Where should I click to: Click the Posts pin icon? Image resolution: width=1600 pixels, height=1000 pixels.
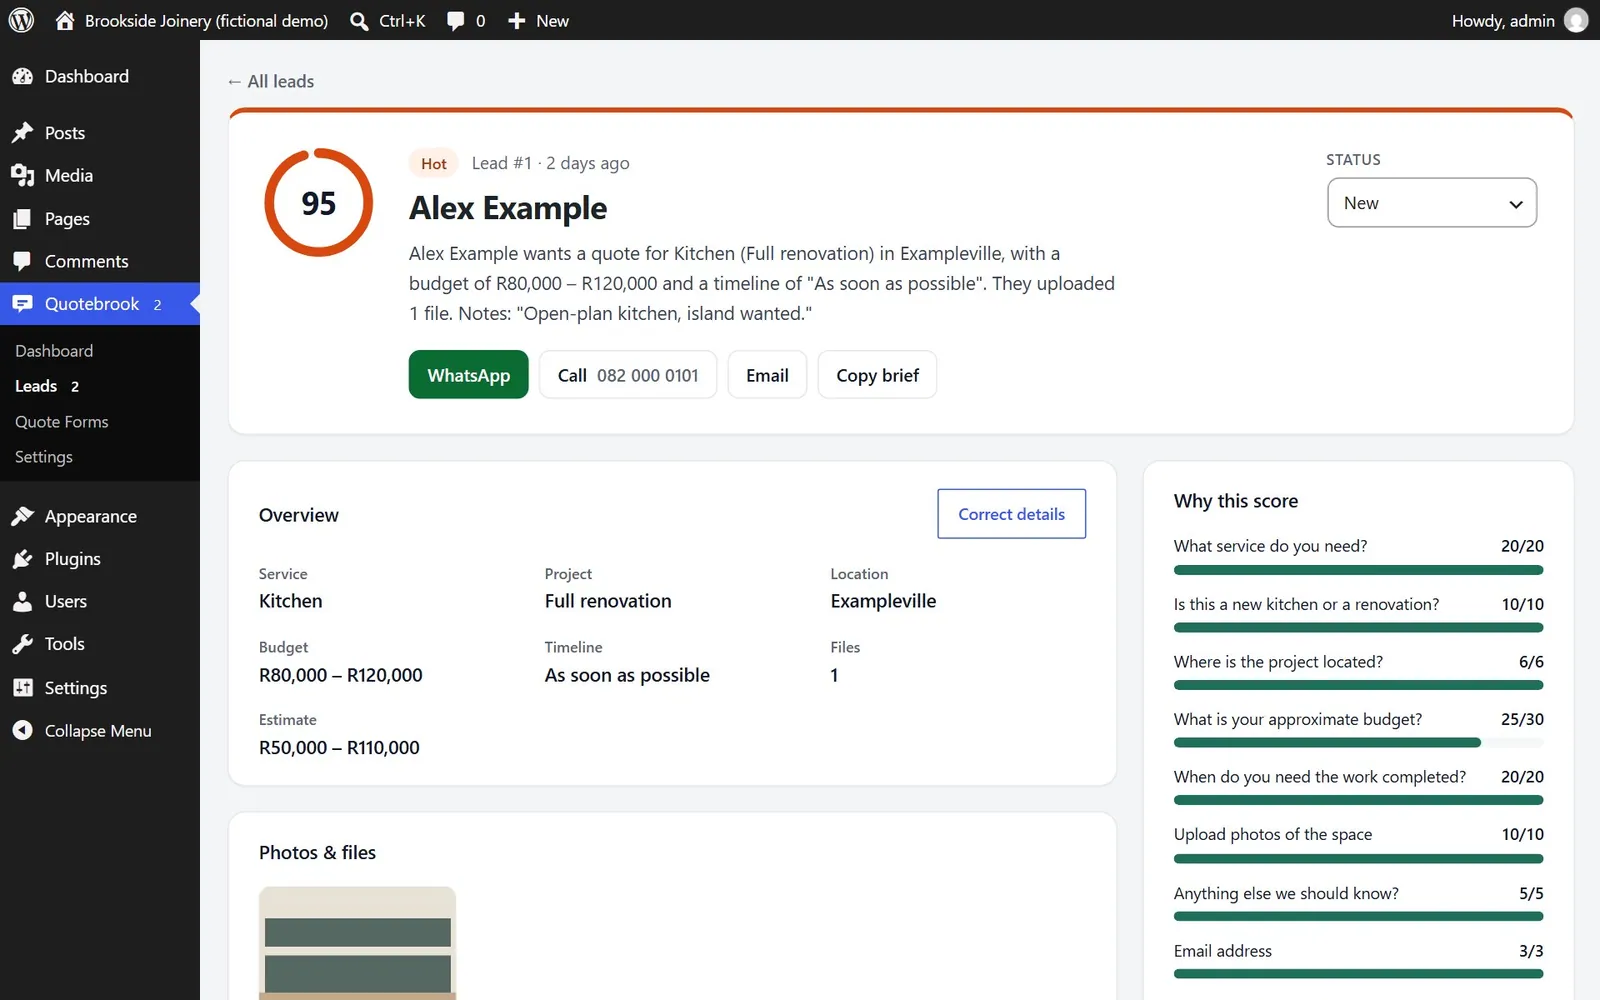click(x=22, y=133)
